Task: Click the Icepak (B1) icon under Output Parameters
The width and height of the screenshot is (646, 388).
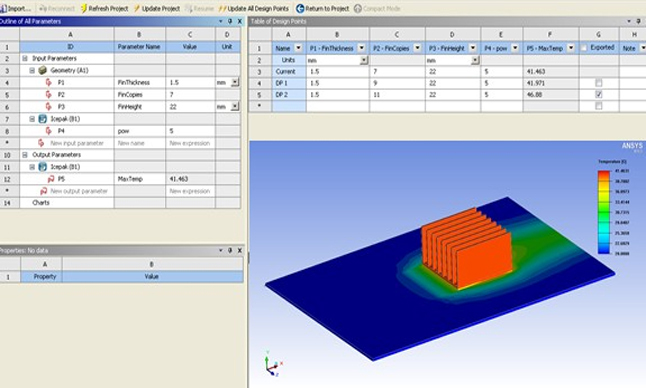Action: 42,167
